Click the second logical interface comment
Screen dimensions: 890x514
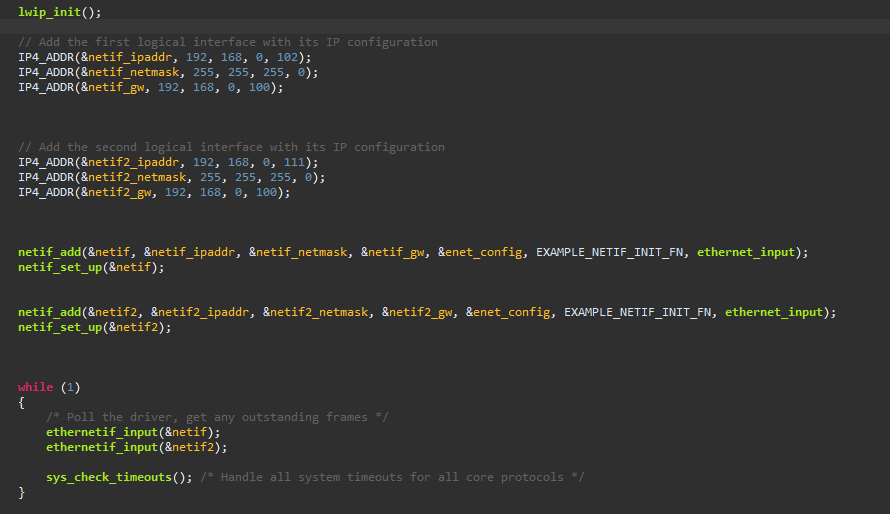coord(231,147)
